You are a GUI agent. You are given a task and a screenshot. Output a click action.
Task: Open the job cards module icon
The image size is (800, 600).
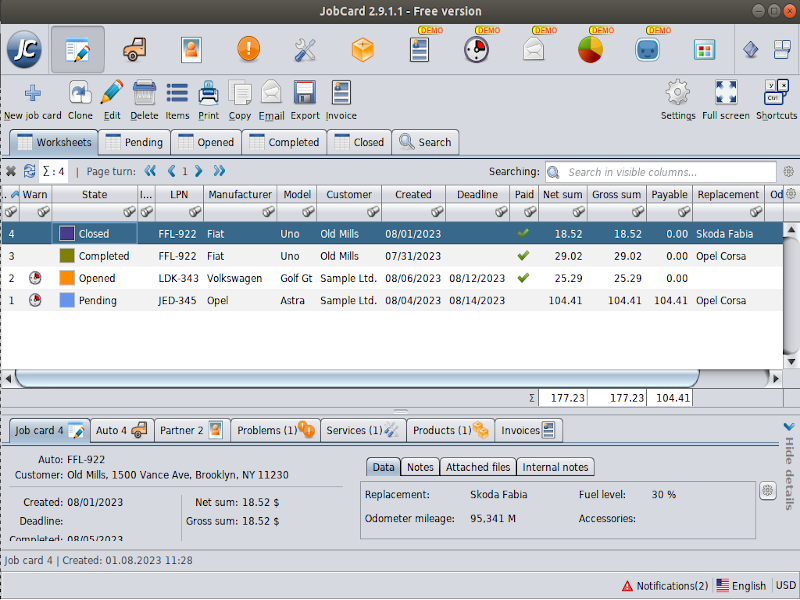(78, 49)
